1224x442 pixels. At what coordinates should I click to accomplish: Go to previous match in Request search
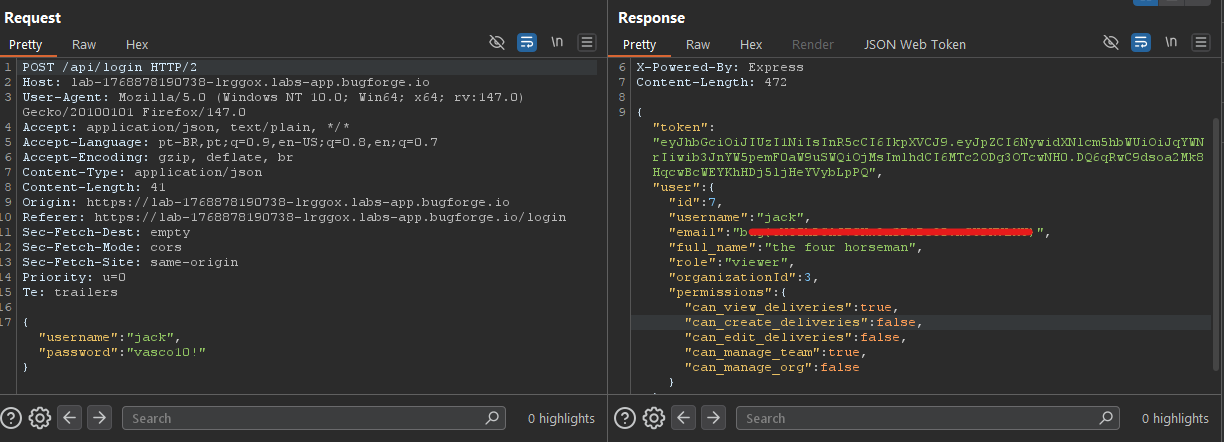point(70,418)
